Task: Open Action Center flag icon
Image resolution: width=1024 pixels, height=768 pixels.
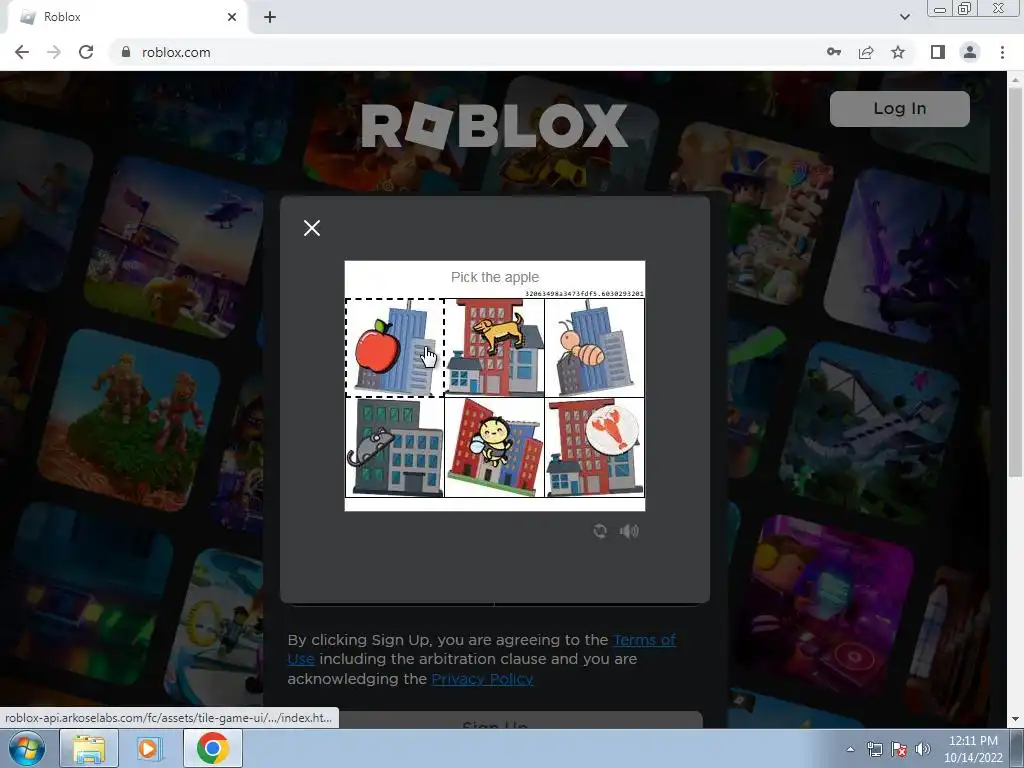Action: (x=899, y=749)
